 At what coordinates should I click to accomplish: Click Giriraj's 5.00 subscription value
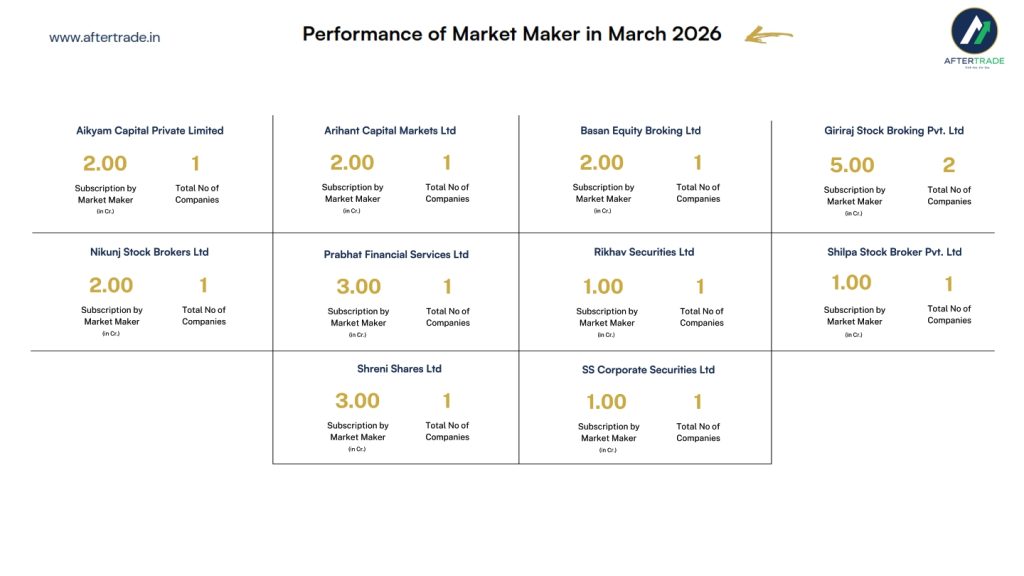pos(852,165)
